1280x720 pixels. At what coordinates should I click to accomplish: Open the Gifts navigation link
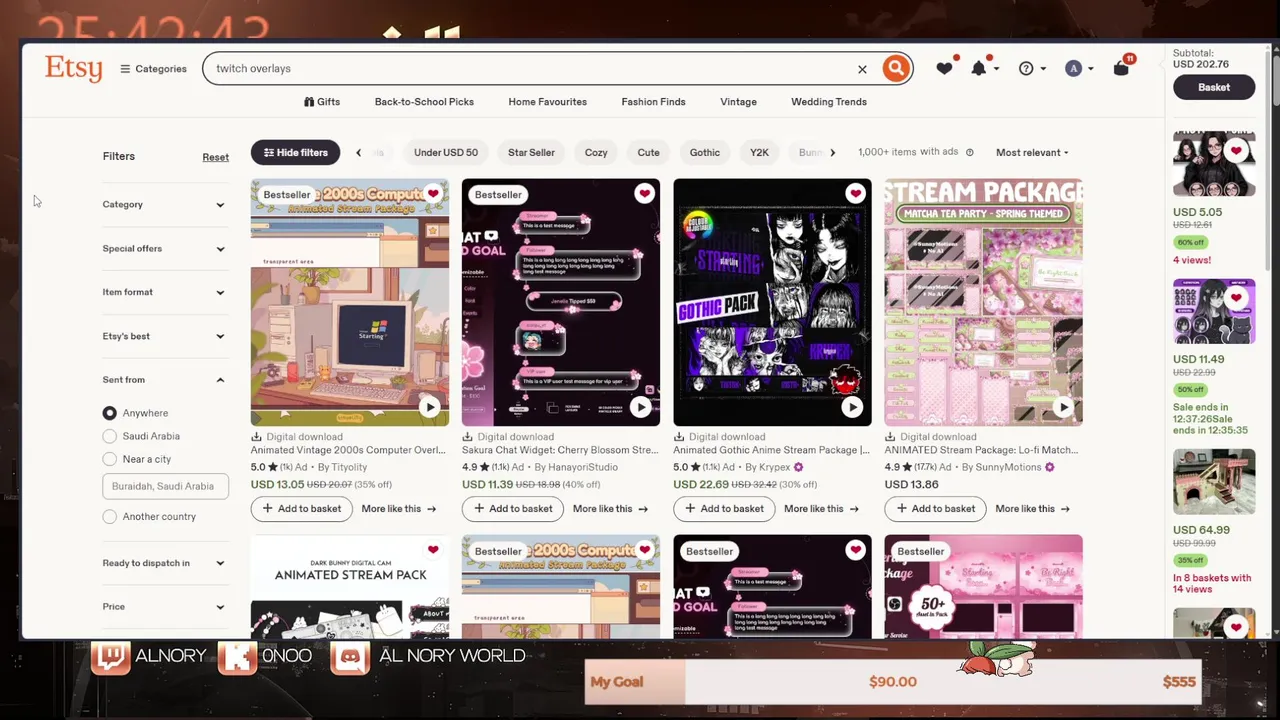(x=322, y=102)
